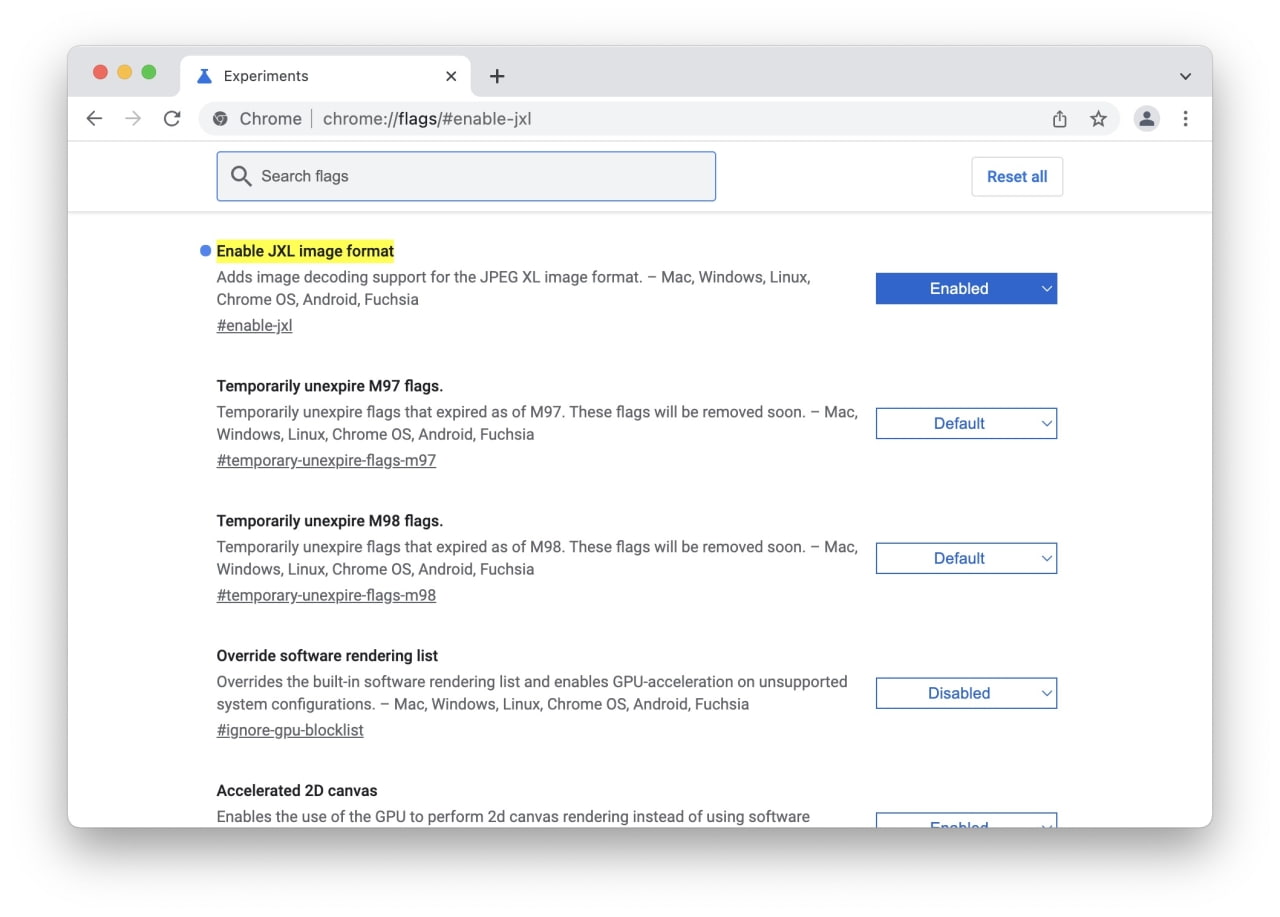Open Override software rendering list dropdown
This screenshot has height=917, width=1280.
pyautogui.click(x=966, y=694)
